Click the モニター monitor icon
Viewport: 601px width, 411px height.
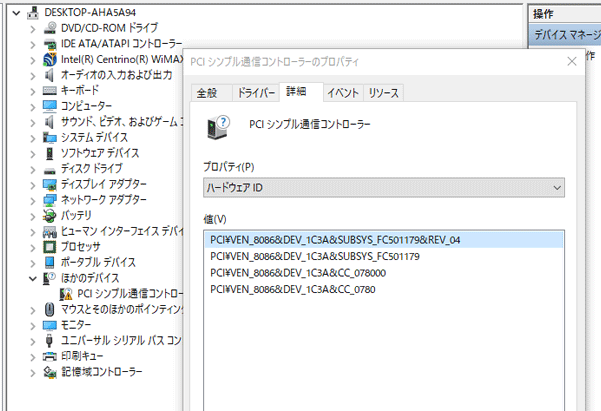50,325
